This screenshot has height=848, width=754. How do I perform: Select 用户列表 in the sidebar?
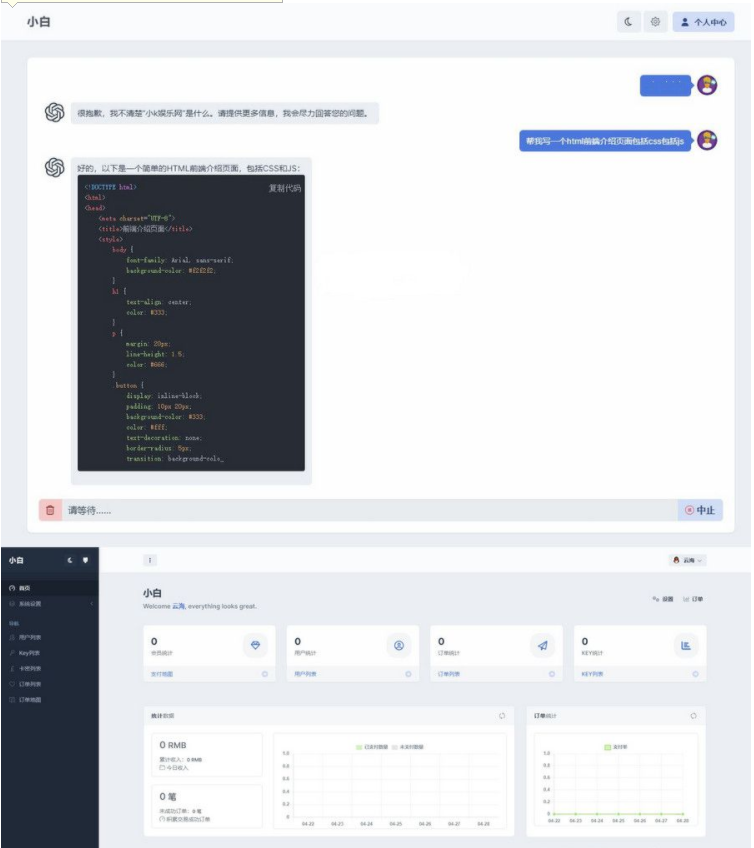pos(30,637)
